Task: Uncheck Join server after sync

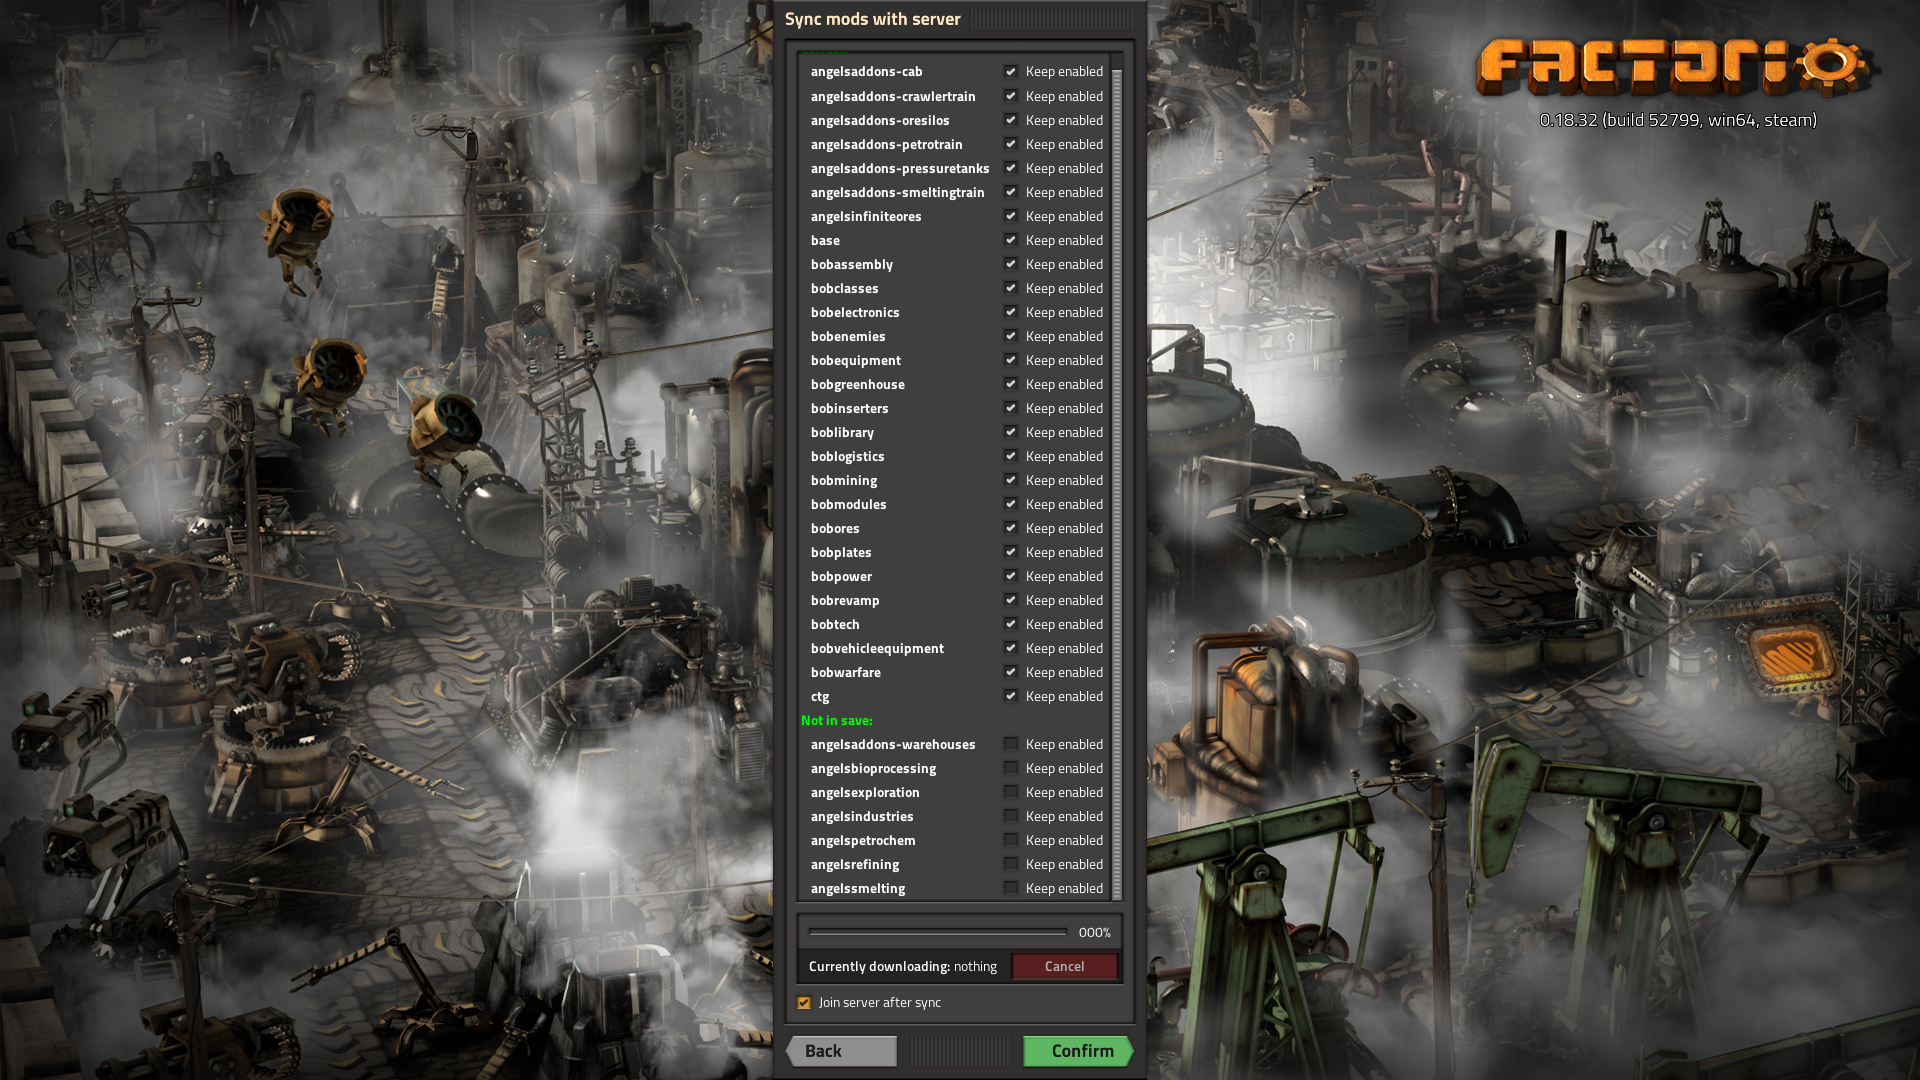Action: (x=804, y=1003)
